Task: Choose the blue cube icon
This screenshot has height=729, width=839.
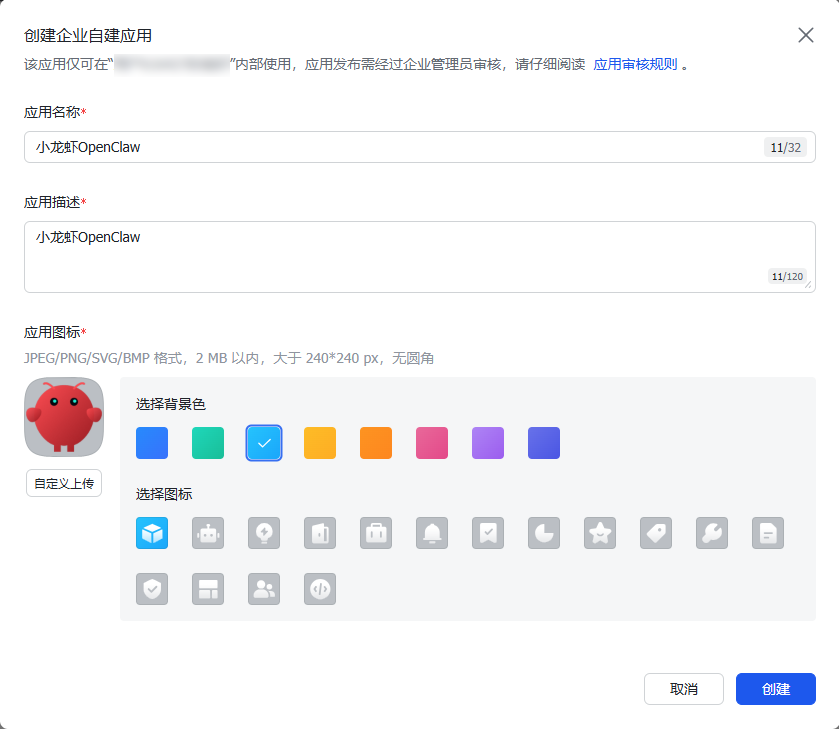Action: [152, 533]
